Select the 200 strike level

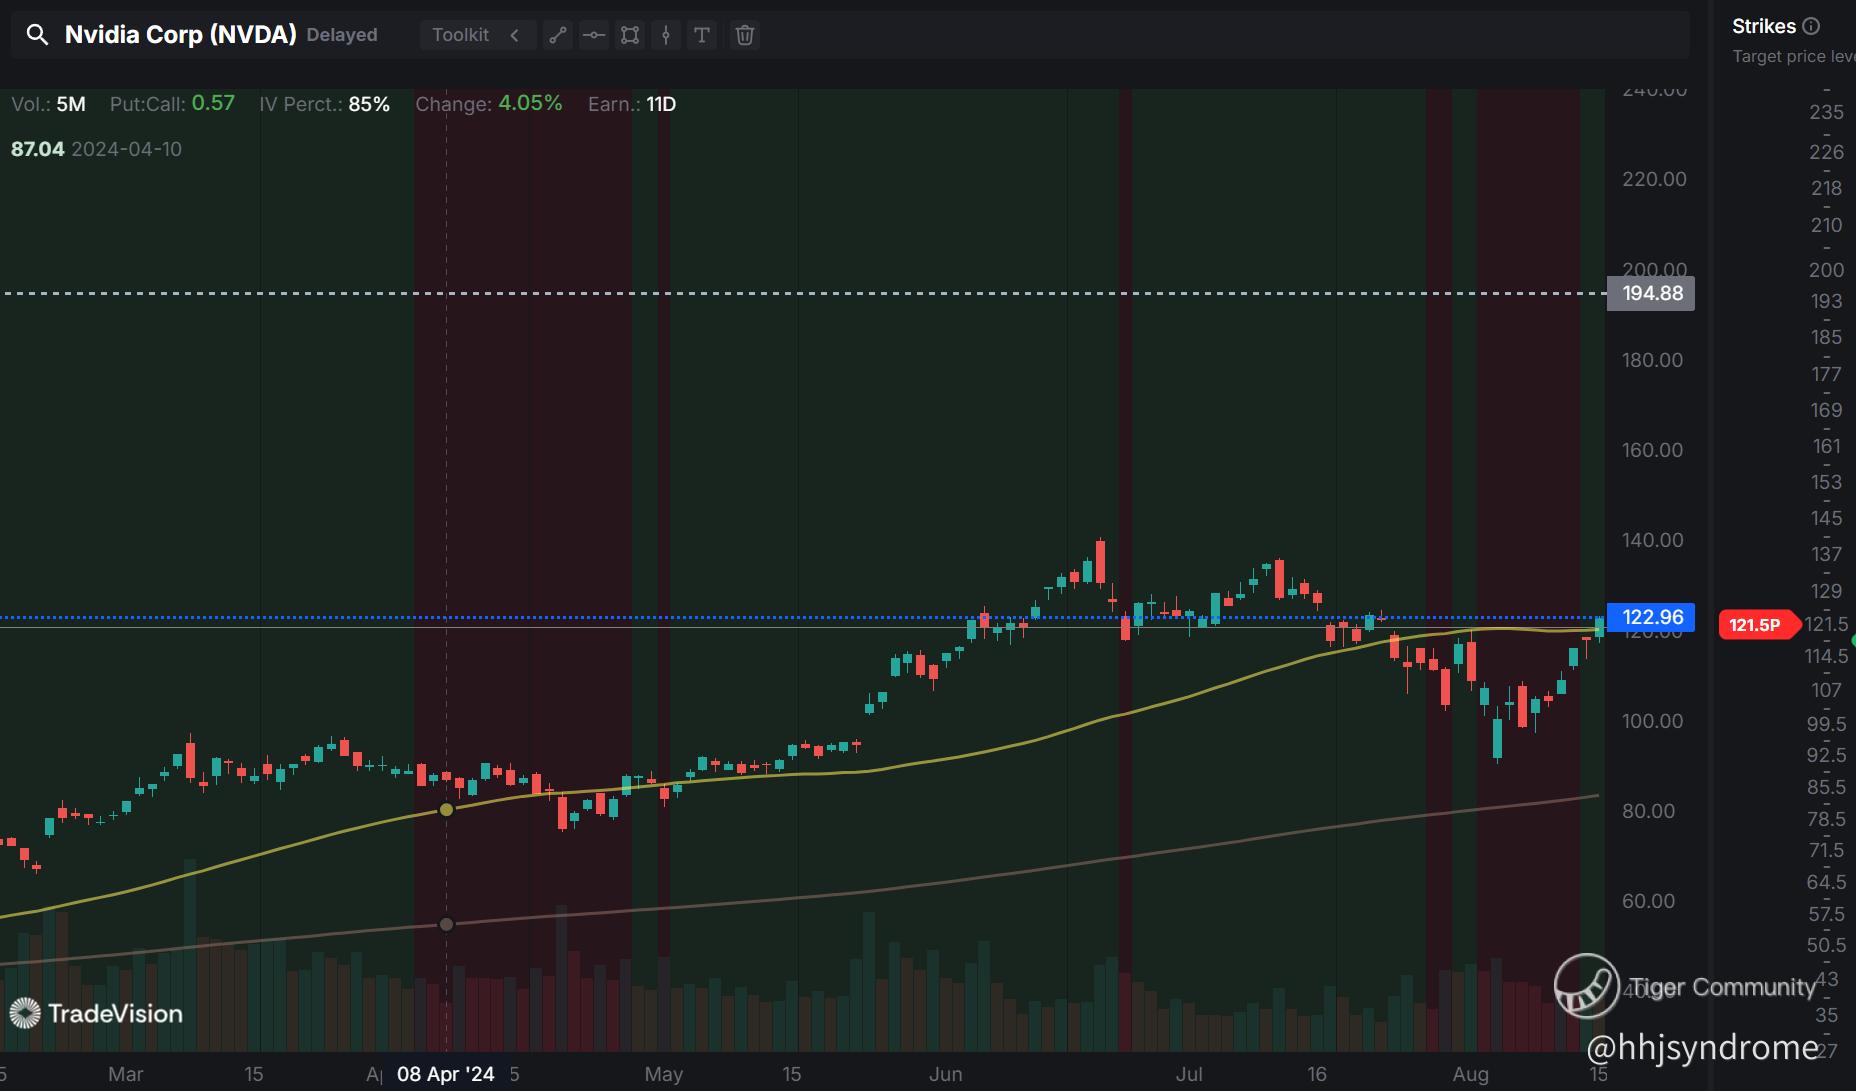1826,270
